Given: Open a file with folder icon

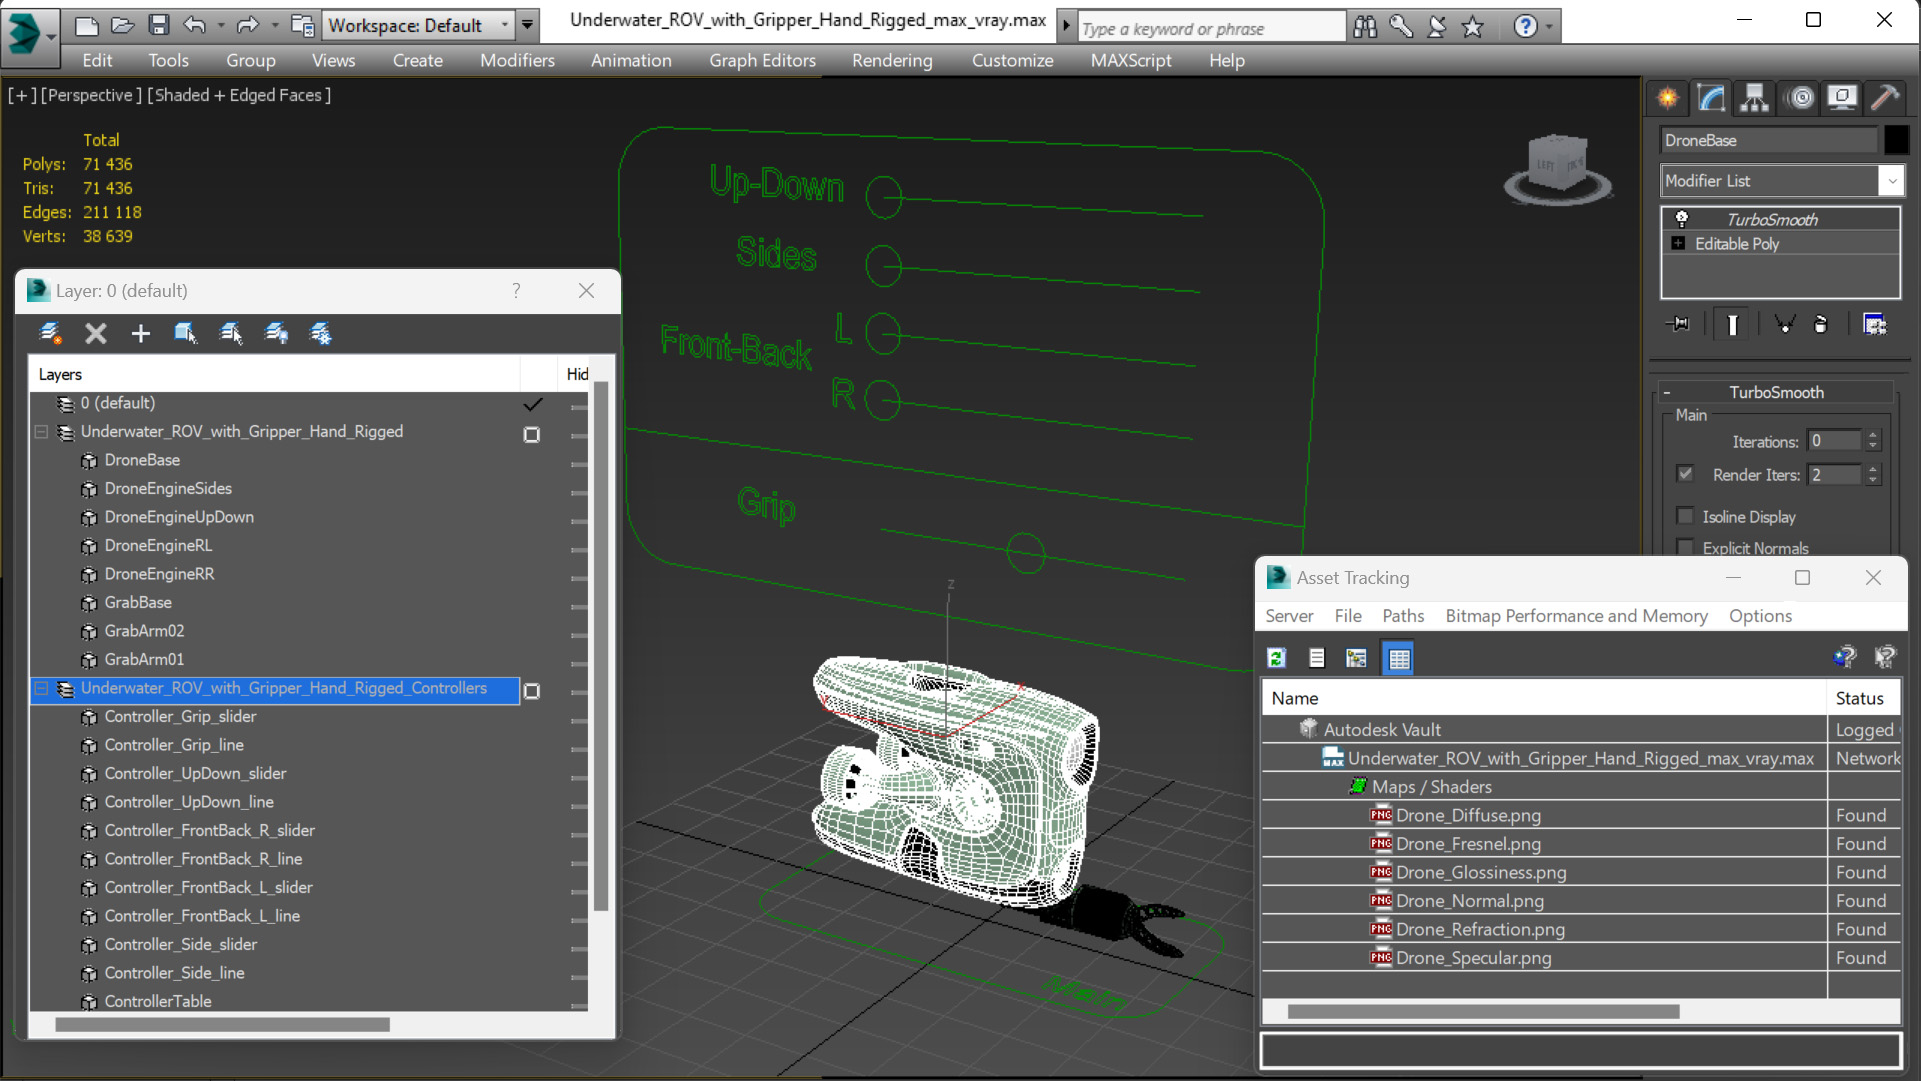Looking at the screenshot, I should 122,25.
